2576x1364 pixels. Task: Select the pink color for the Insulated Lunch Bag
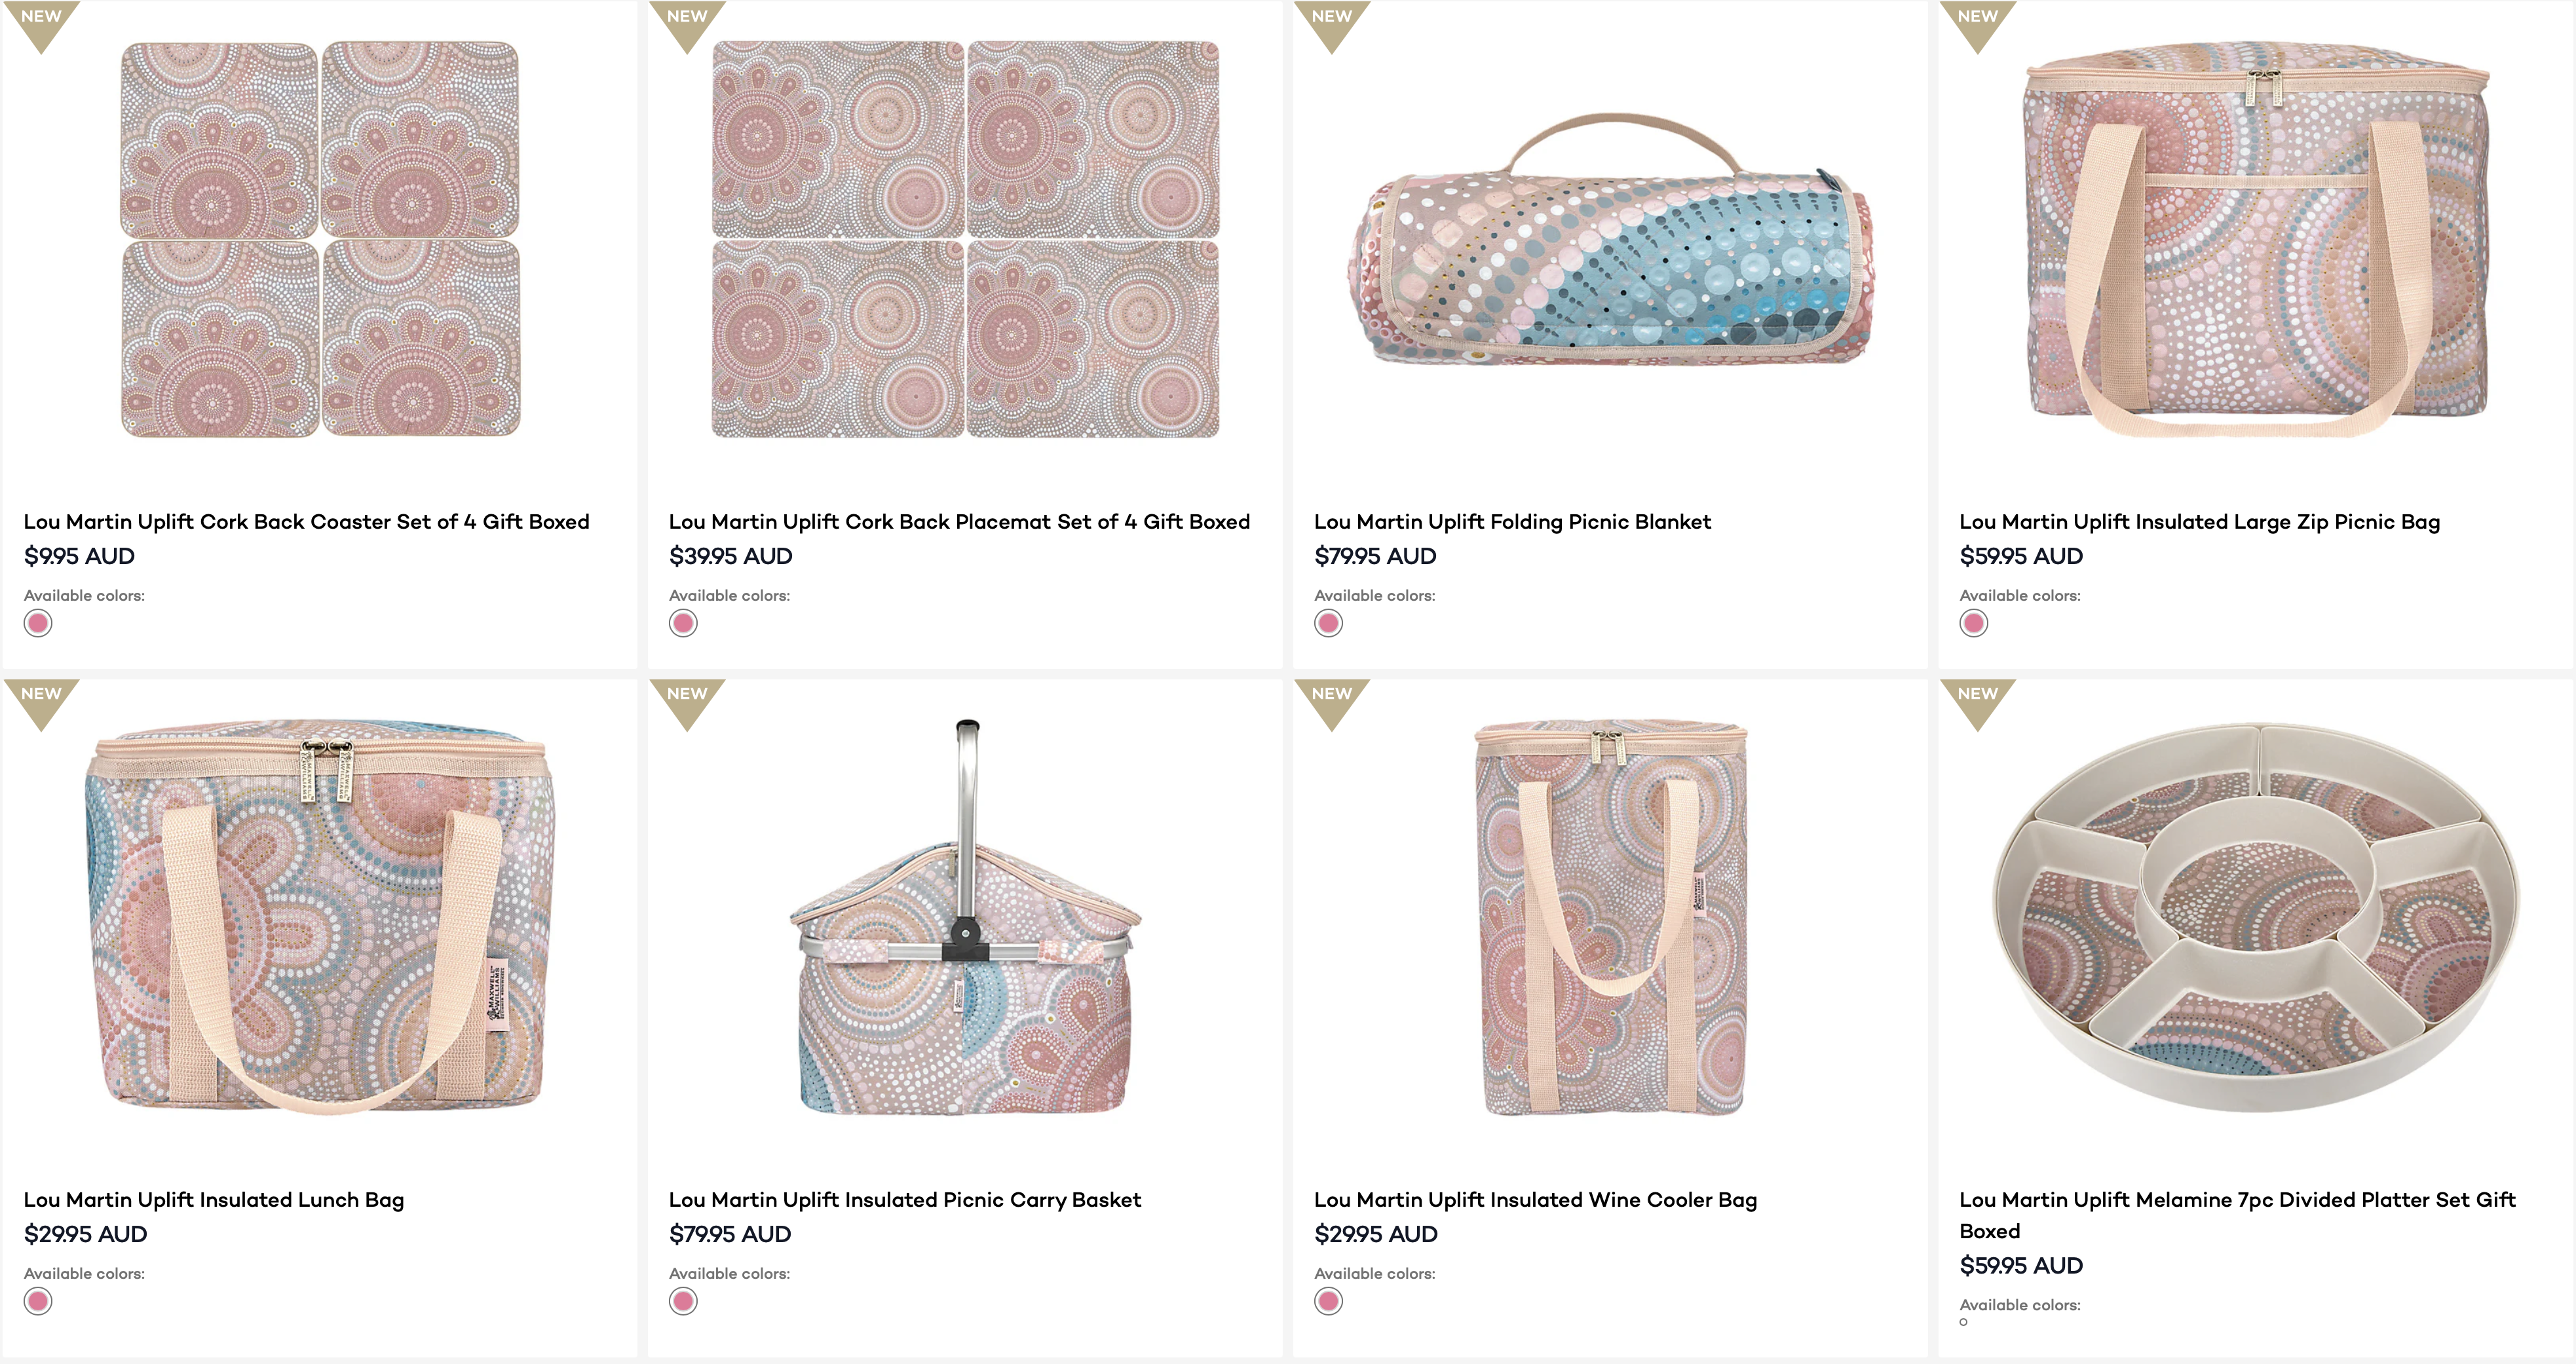click(x=37, y=1301)
